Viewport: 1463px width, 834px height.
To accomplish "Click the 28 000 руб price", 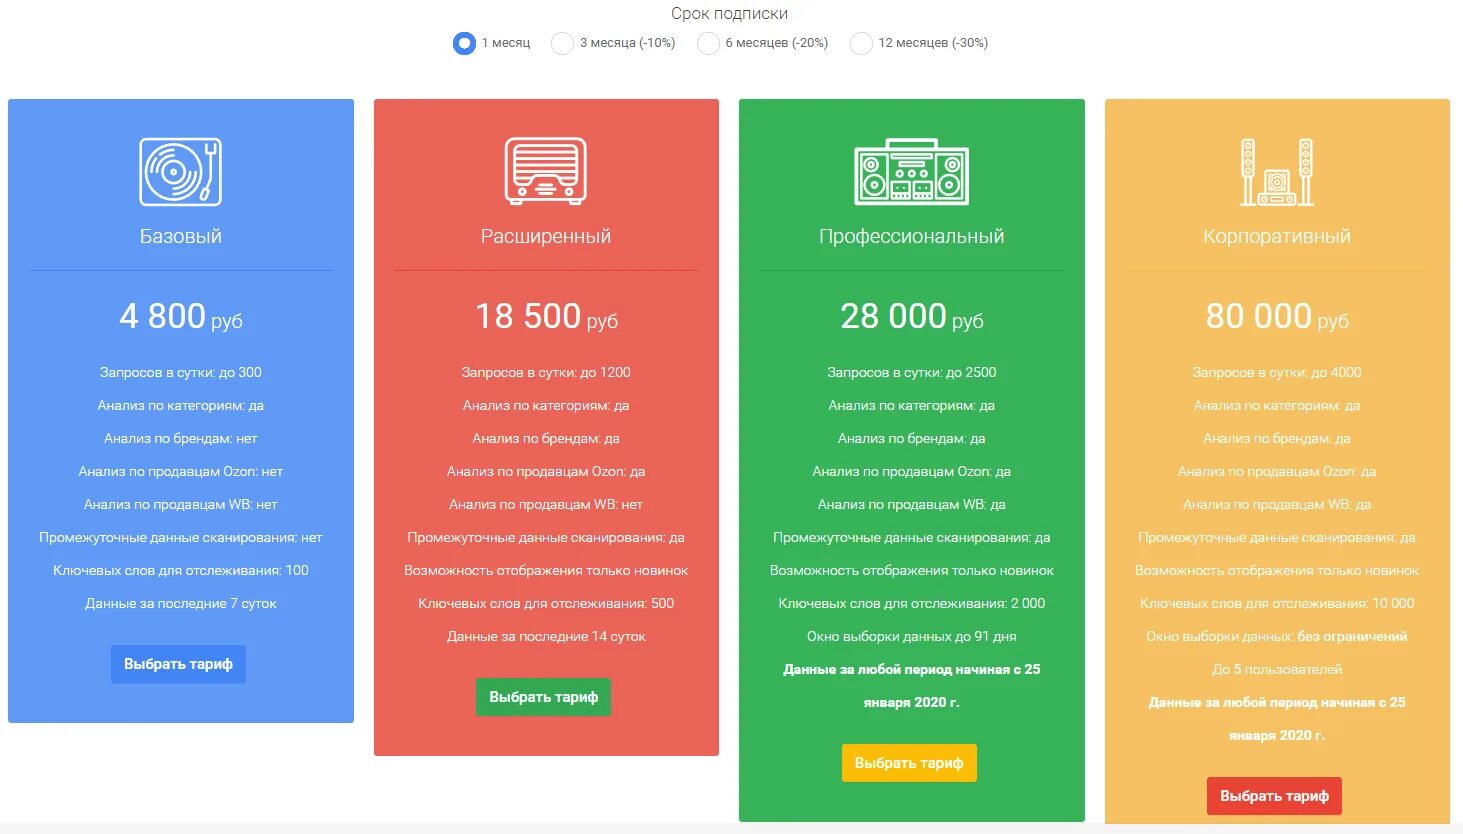I will point(912,317).
